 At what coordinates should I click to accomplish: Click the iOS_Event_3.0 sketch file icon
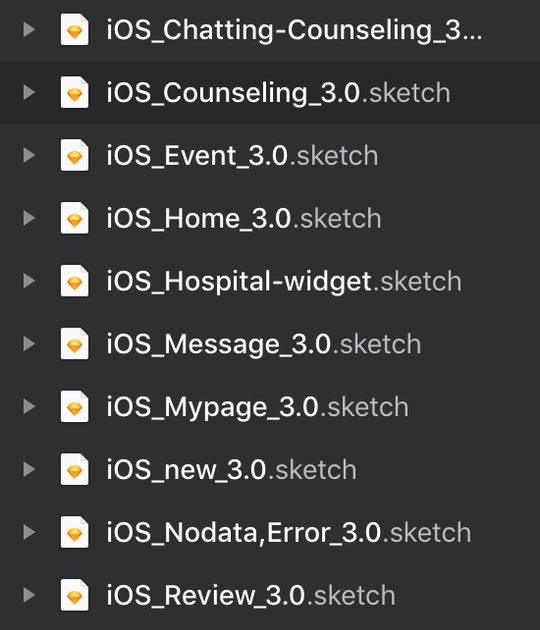pos(74,155)
